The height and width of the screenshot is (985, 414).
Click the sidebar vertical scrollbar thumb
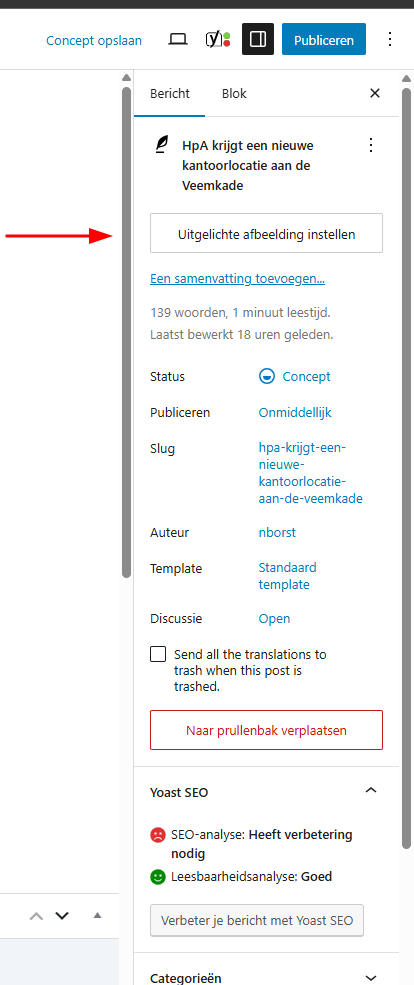[405, 468]
